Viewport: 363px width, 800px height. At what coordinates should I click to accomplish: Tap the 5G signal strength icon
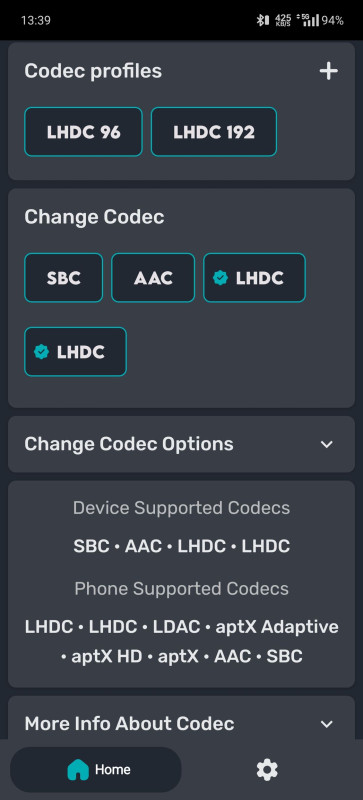(x=310, y=20)
